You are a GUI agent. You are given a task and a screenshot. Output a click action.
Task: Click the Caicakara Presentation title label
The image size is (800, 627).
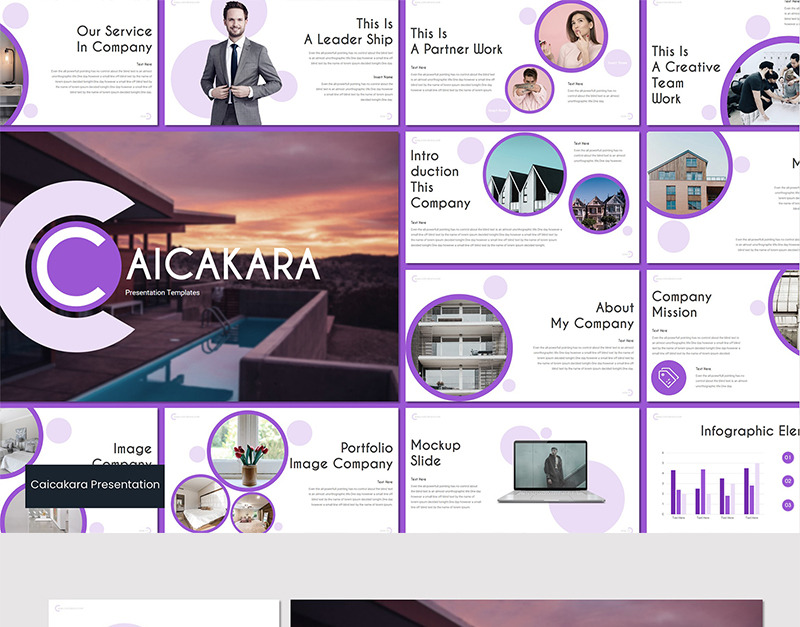coord(95,485)
